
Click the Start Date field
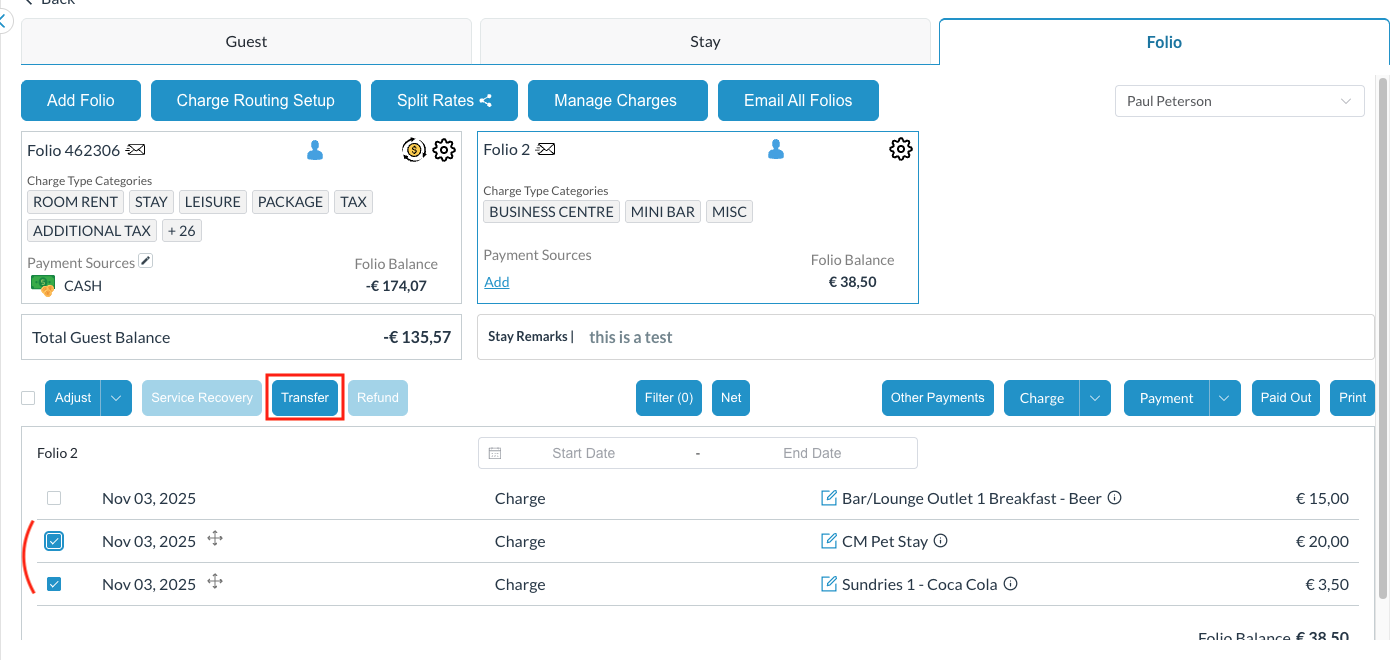pos(583,453)
